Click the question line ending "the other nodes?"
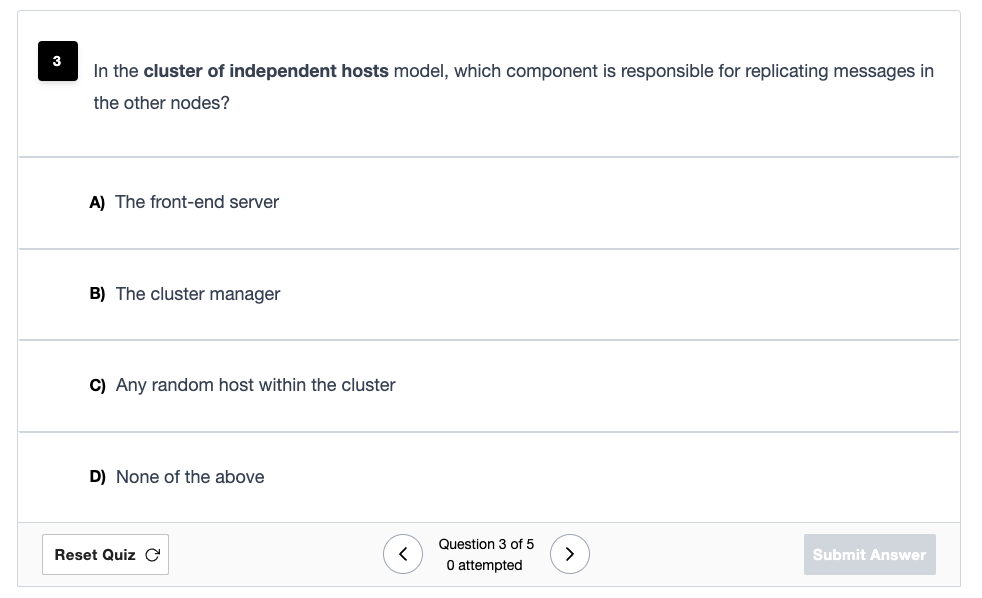This screenshot has height=598, width=982. pos(162,103)
